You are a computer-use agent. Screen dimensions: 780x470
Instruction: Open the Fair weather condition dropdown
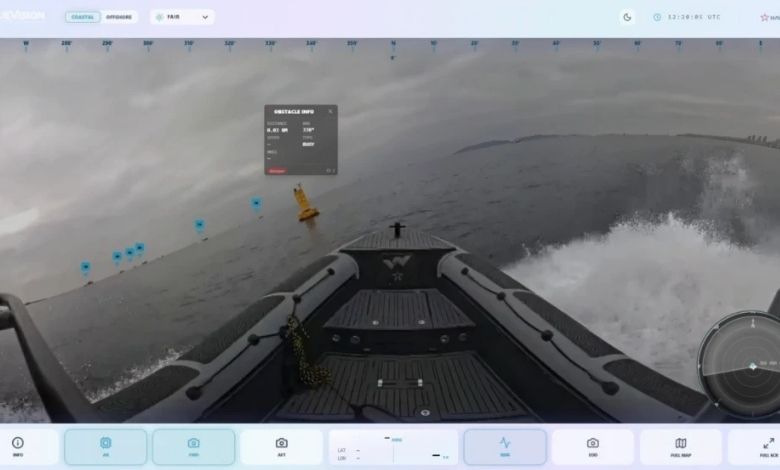(182, 17)
